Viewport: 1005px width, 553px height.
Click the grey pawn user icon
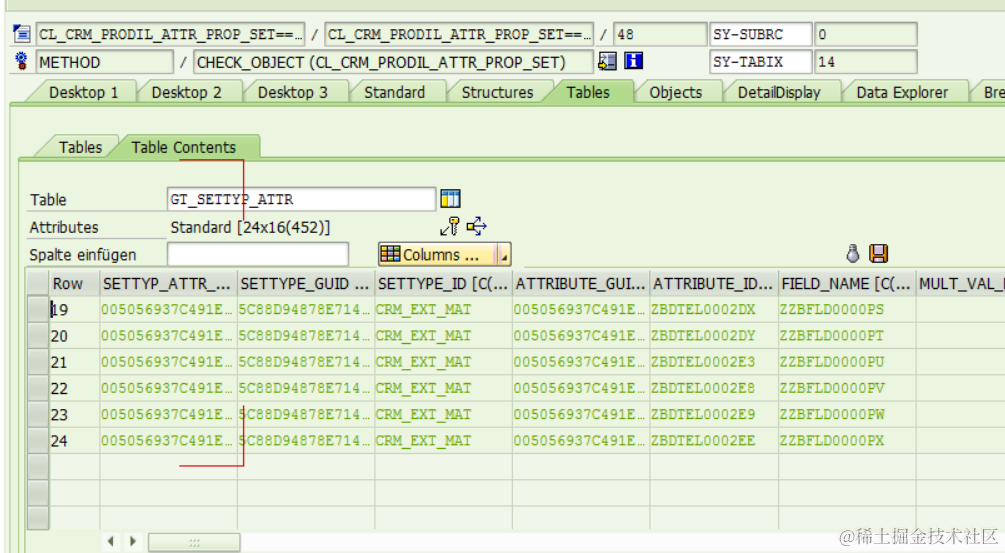pyautogui.click(x=852, y=254)
